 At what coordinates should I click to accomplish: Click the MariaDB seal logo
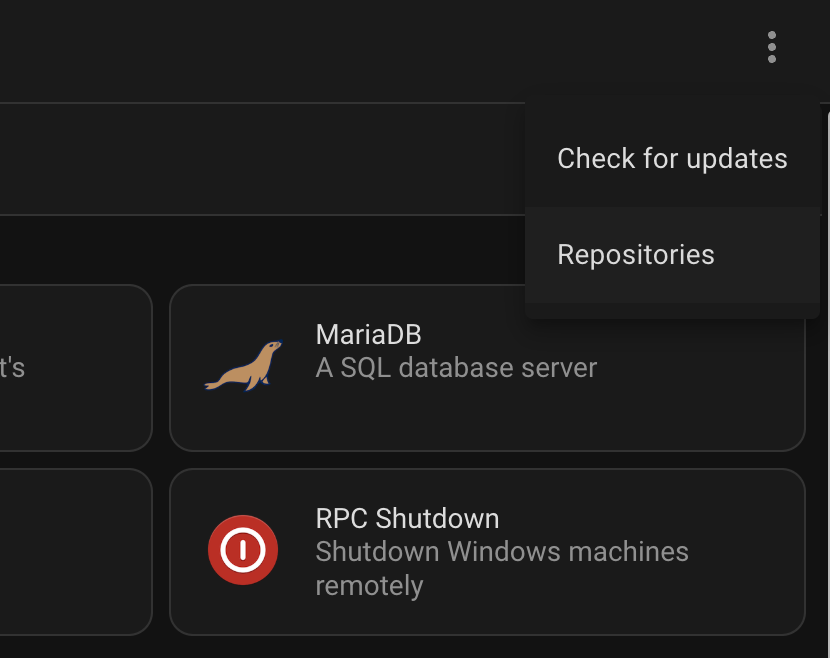point(243,366)
